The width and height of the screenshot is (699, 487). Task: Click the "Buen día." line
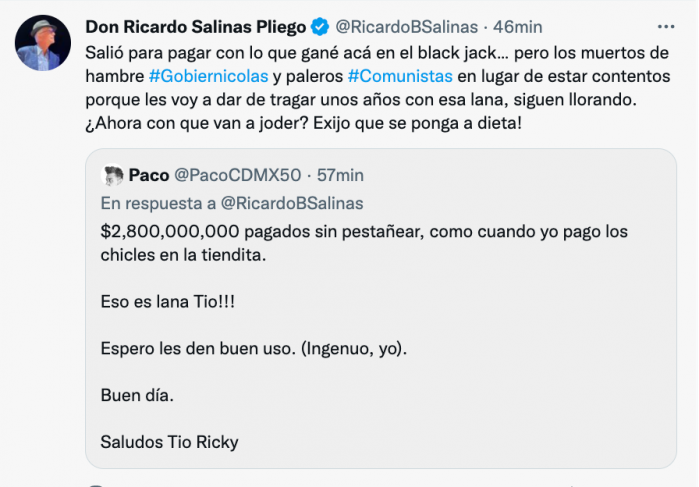coord(137,394)
